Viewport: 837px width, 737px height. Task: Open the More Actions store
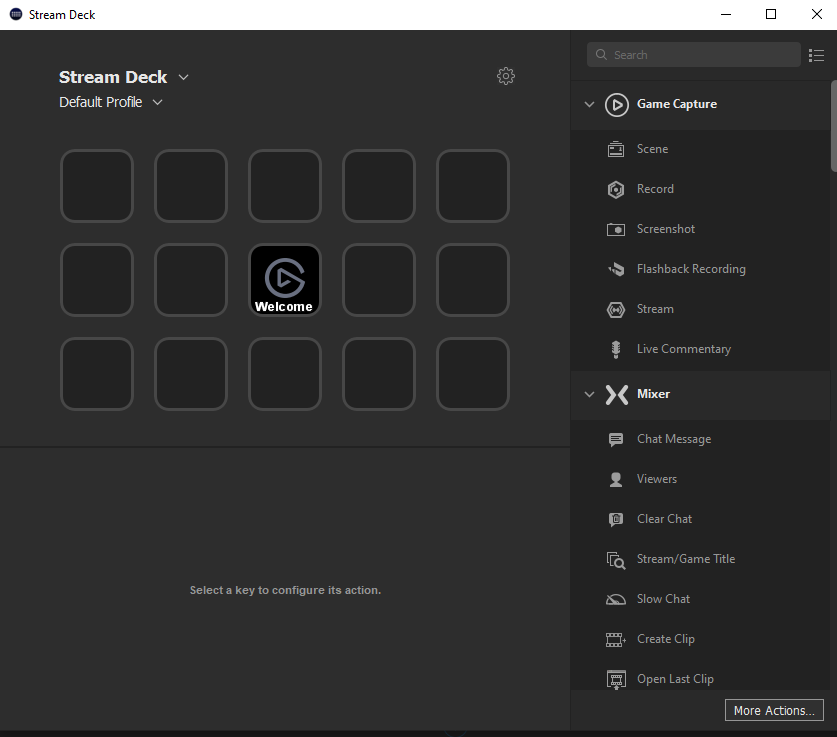tap(774, 710)
